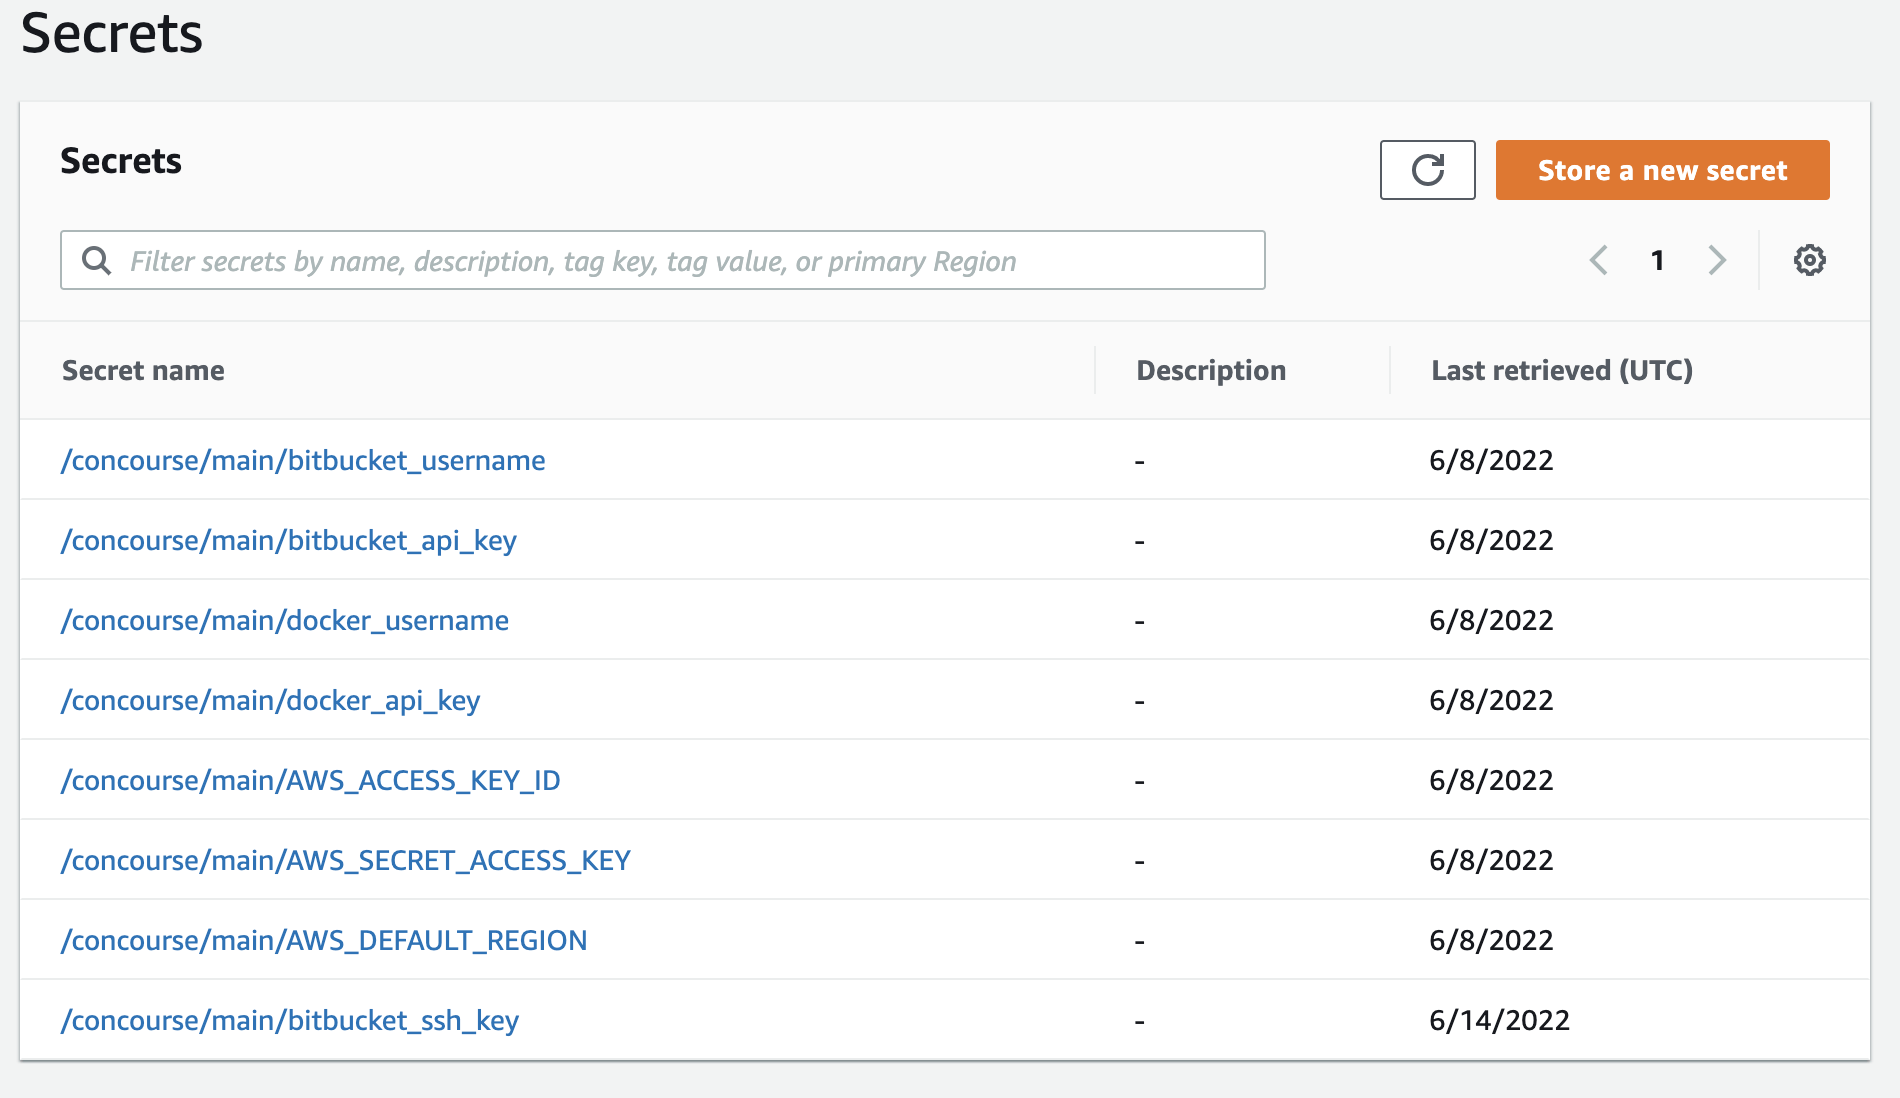Screen dimensions: 1900x1098
Task: Open the bitbucket_username secret
Action: point(304,460)
